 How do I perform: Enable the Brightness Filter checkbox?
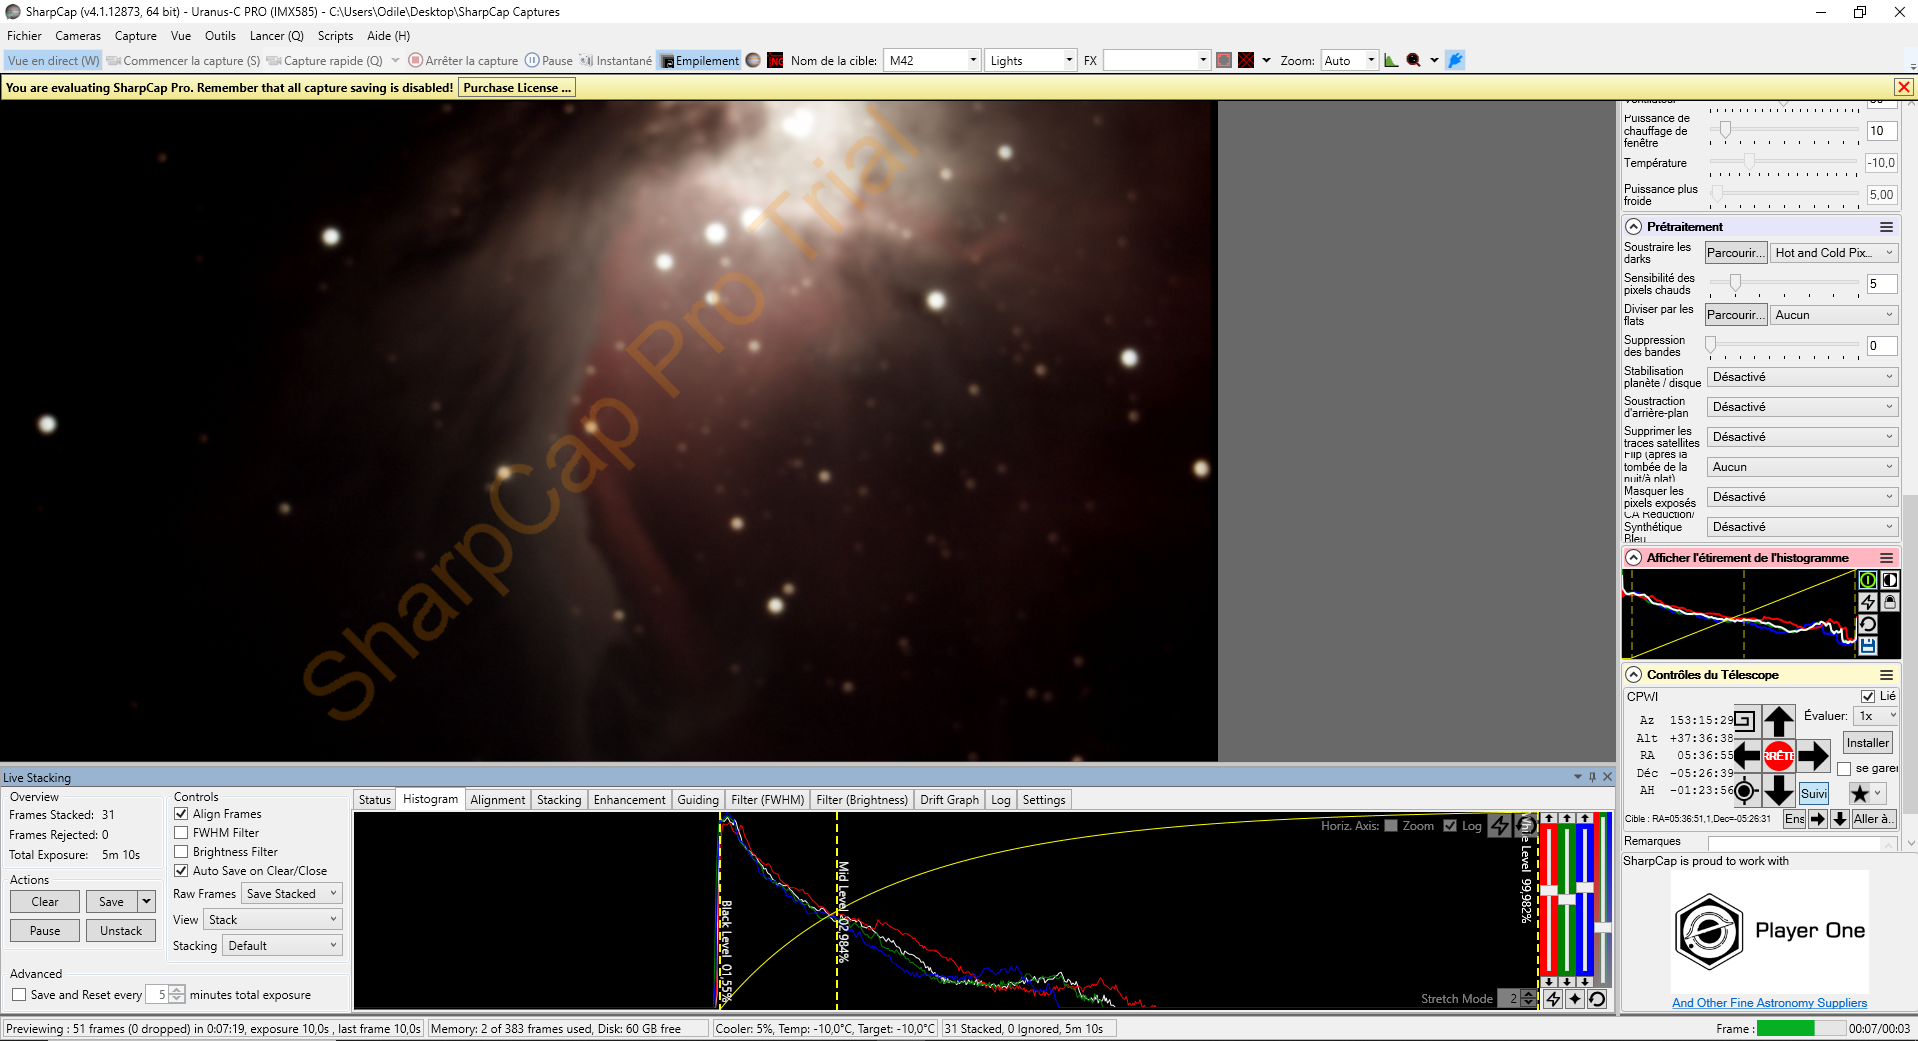click(181, 852)
